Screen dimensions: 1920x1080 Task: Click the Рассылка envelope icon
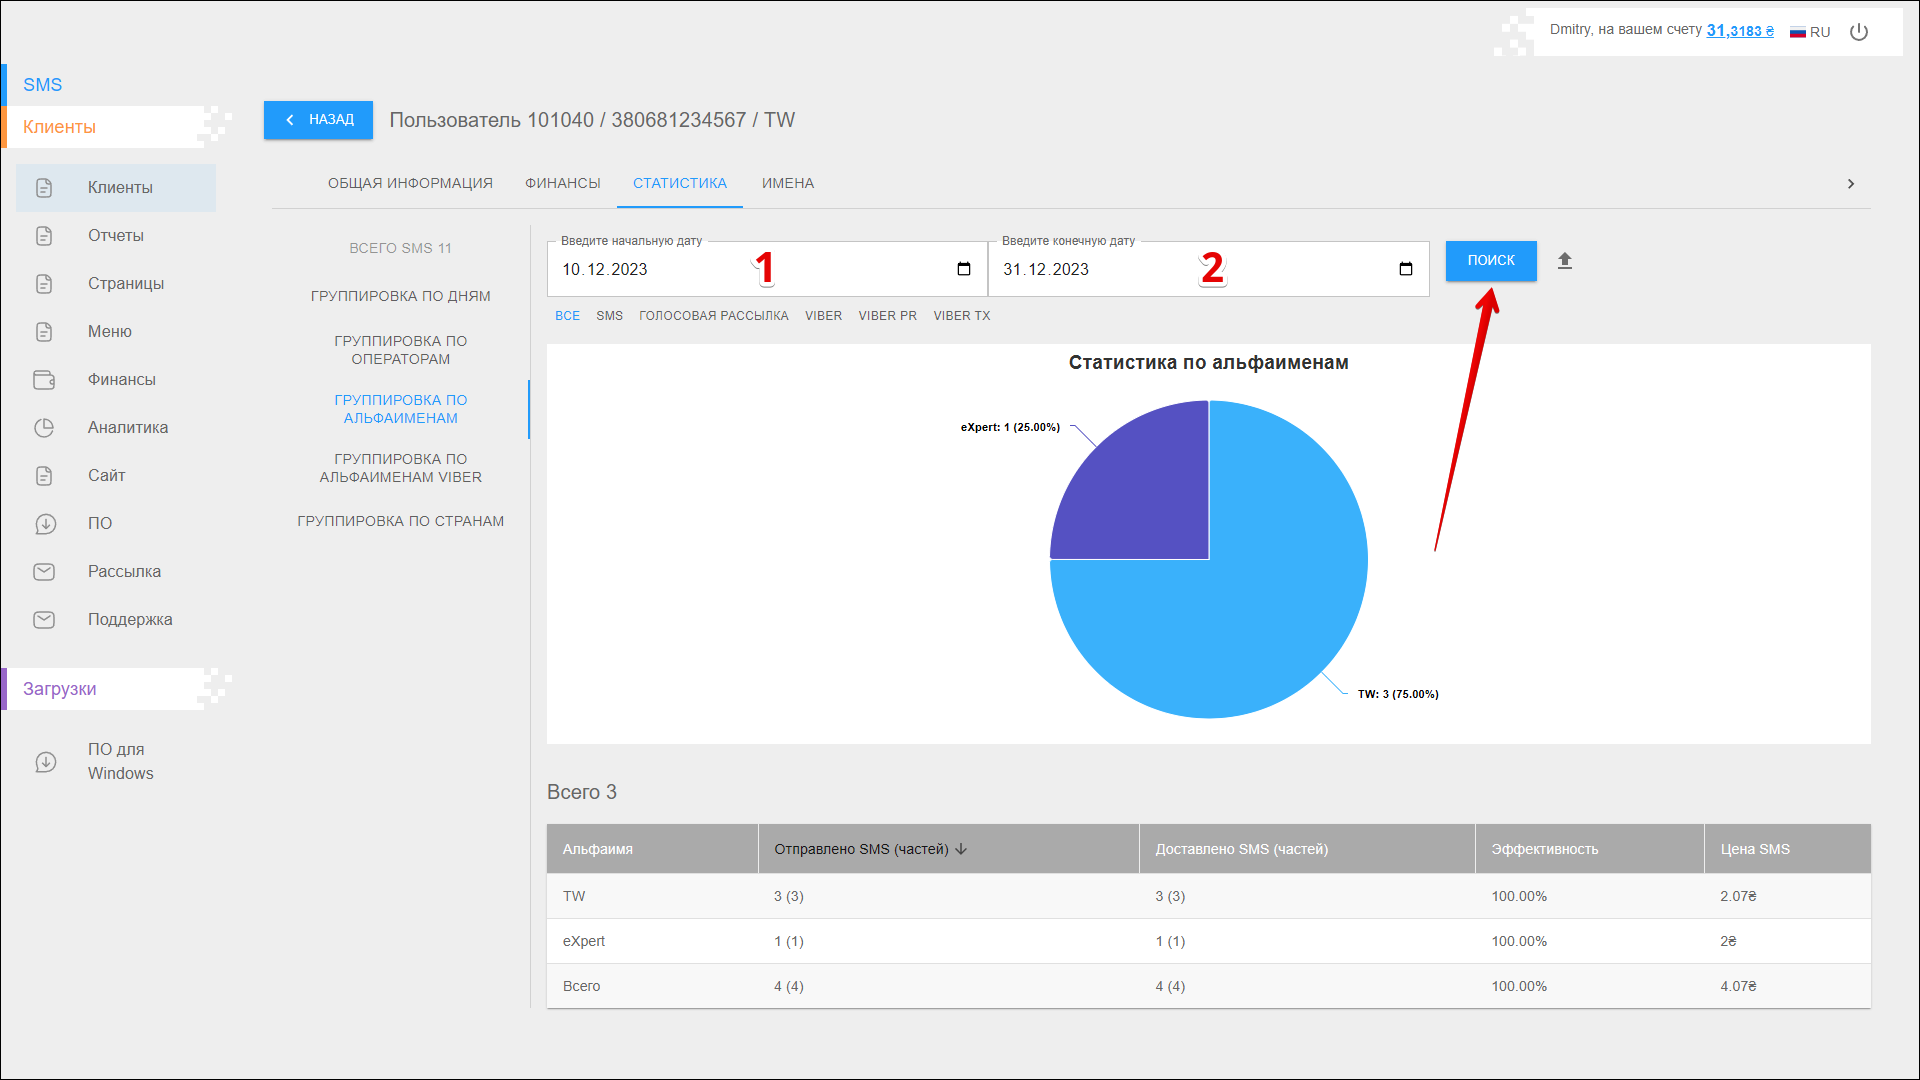point(44,572)
